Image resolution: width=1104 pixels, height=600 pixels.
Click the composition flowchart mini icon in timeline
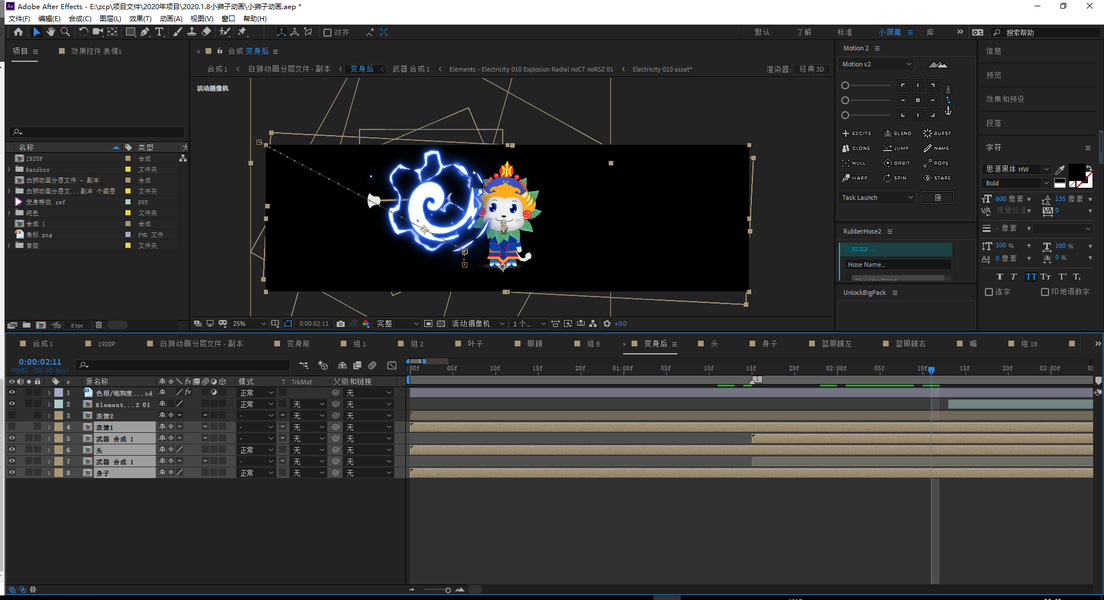303,365
